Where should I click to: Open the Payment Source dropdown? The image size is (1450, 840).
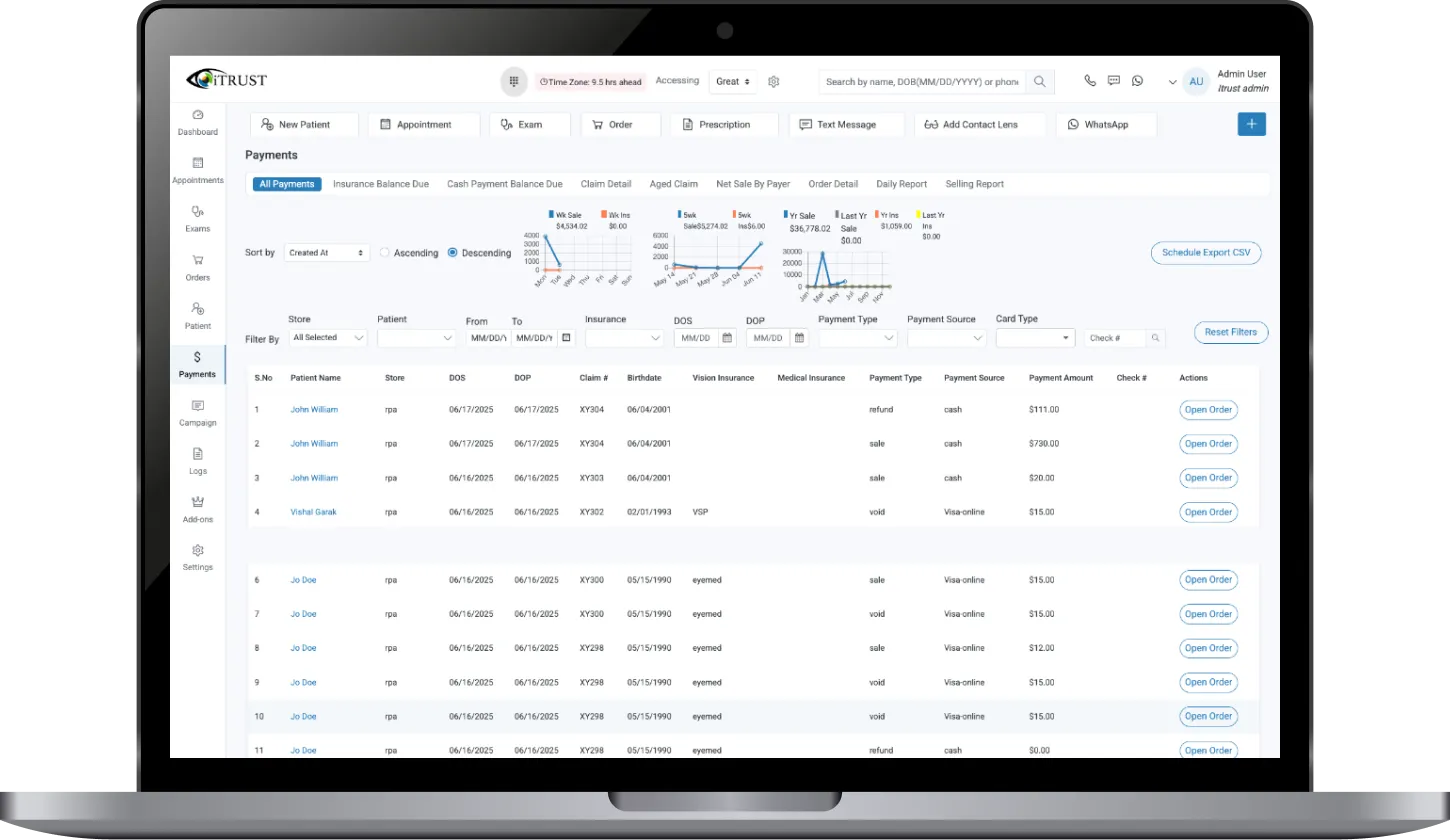pyautogui.click(x=947, y=338)
